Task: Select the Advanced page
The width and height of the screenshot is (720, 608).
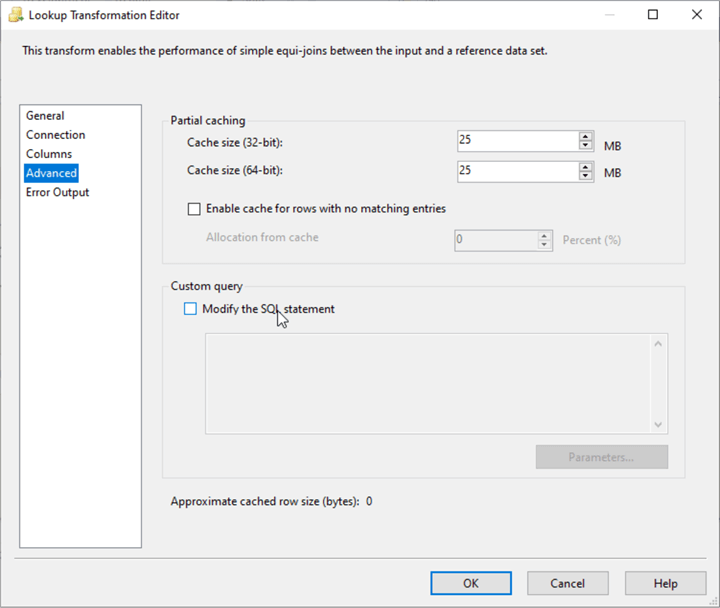Action: point(51,173)
